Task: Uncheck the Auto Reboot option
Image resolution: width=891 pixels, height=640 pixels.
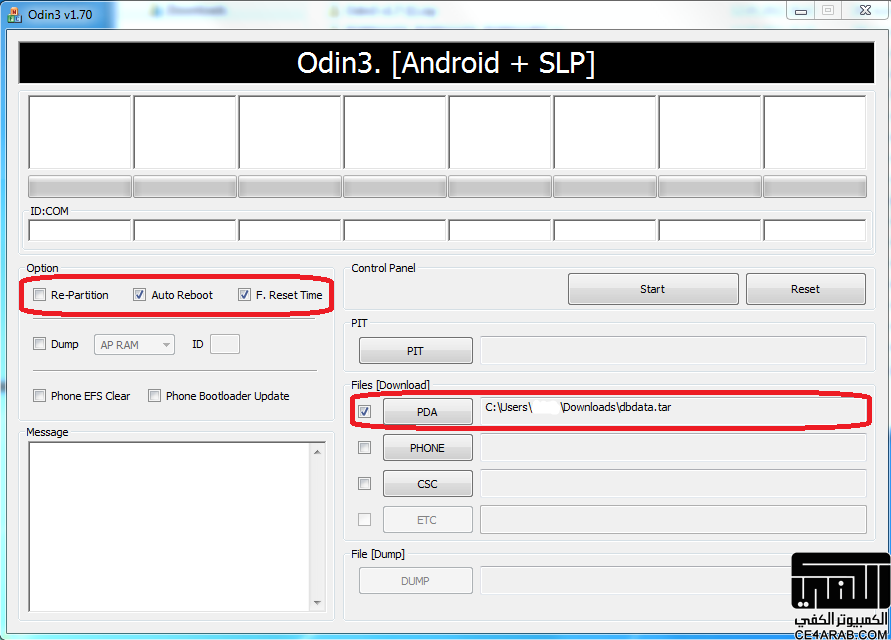Action: coord(139,294)
